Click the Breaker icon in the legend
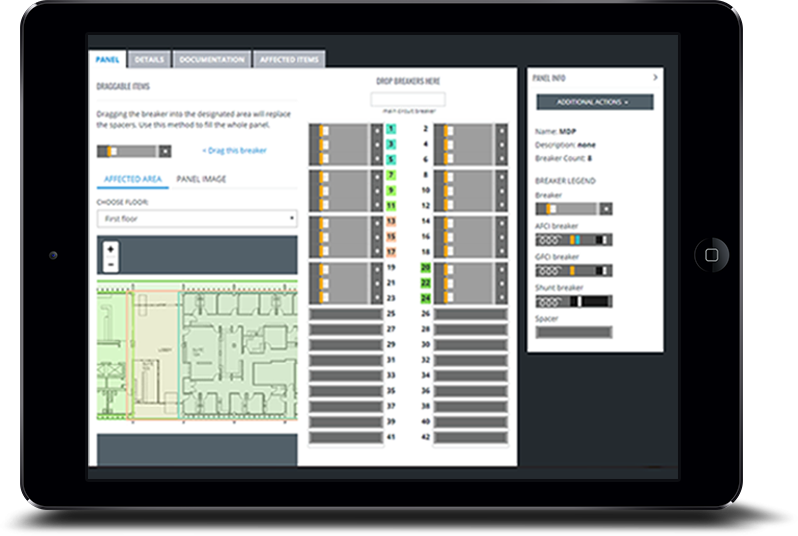 pos(574,209)
